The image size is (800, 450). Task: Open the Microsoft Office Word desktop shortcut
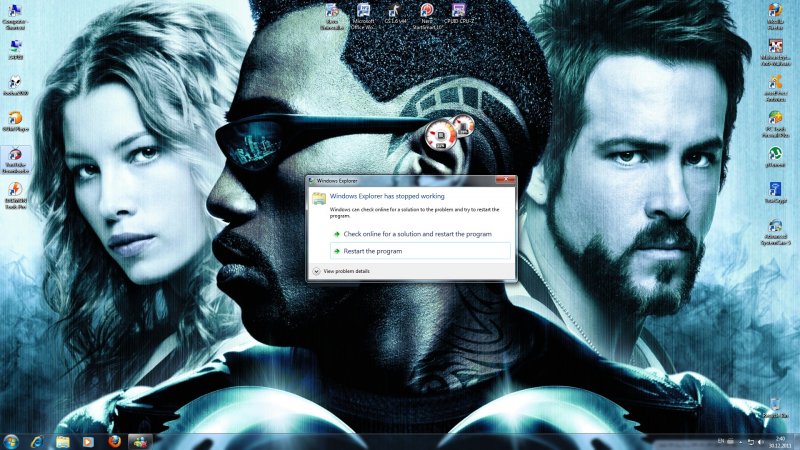pos(363,16)
